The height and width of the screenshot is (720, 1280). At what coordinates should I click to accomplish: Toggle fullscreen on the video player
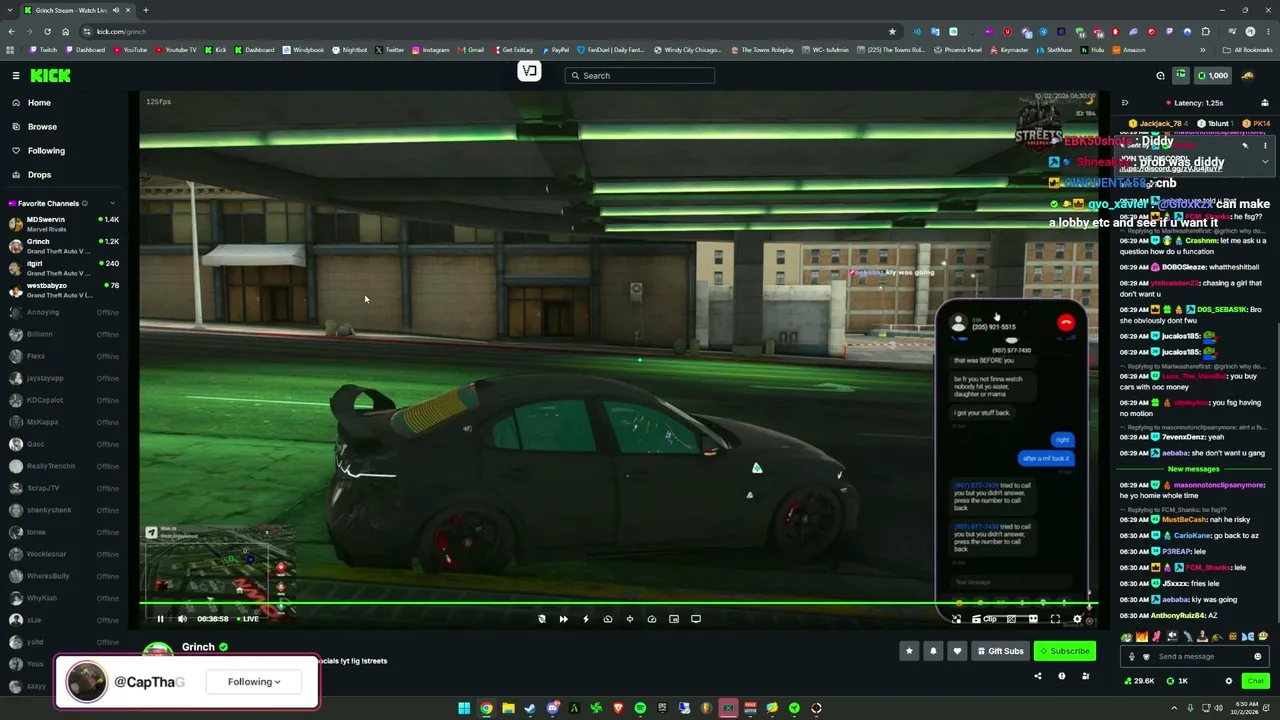pyautogui.click(x=1055, y=619)
